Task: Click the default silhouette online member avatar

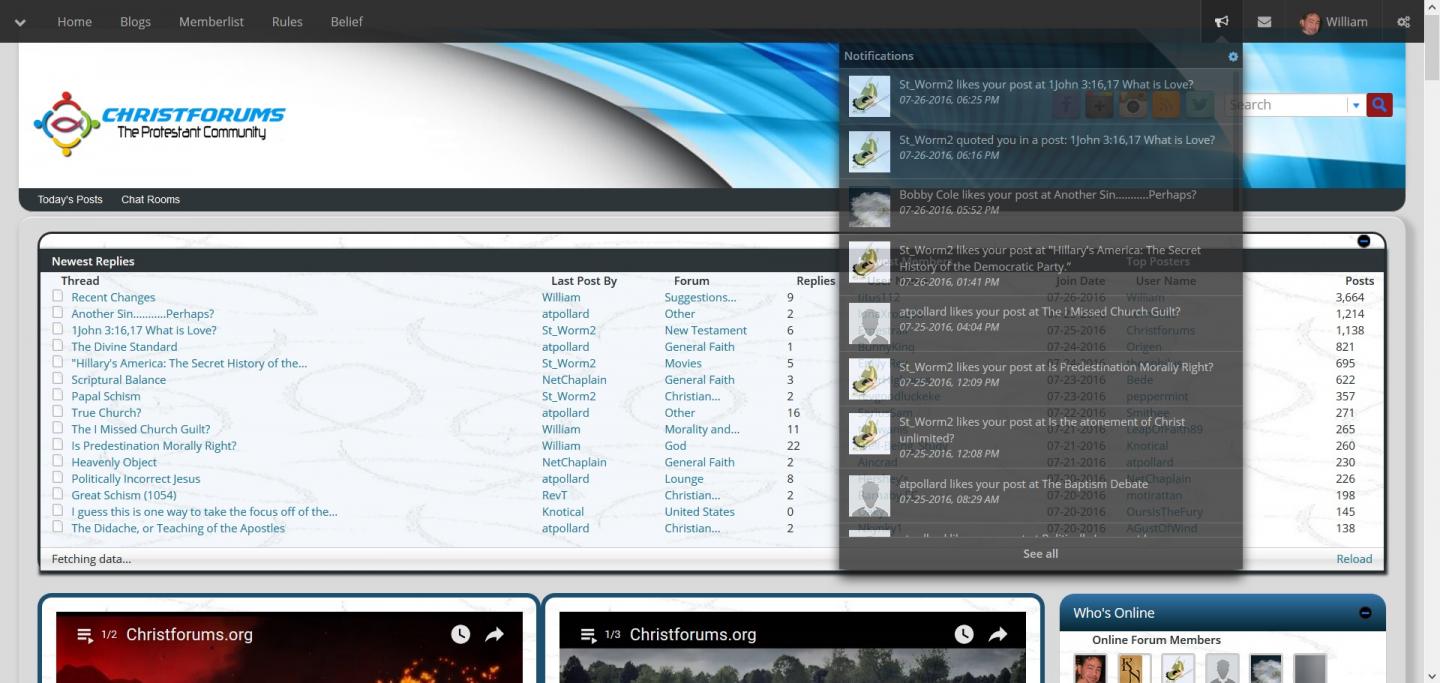Action: 1222,668
